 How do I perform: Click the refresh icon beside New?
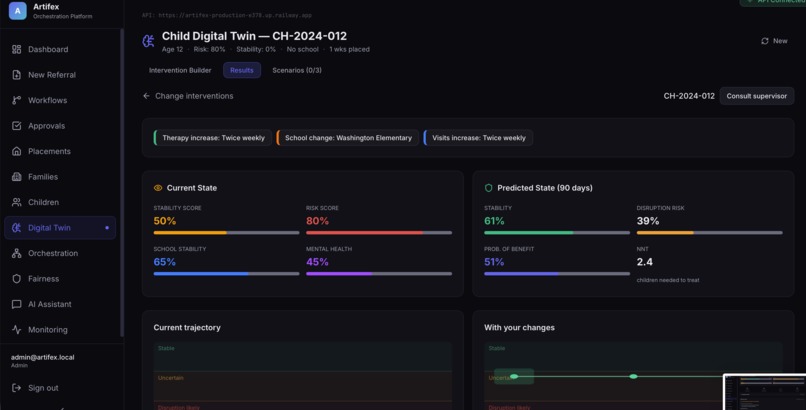click(x=765, y=41)
